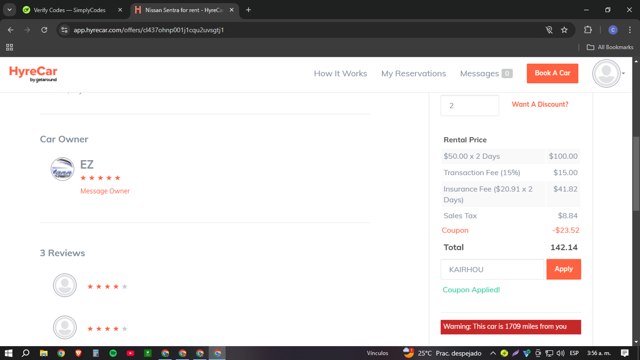
Task: Open the red YouTube app in taskbar
Action: 131,353
